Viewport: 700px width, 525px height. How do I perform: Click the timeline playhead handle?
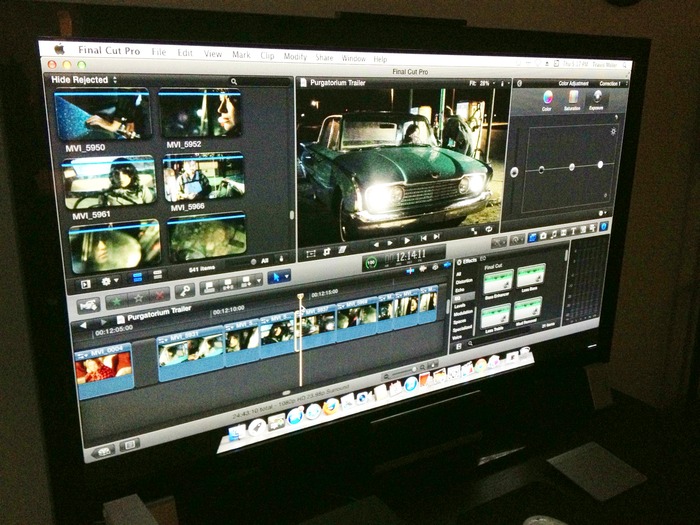300,296
